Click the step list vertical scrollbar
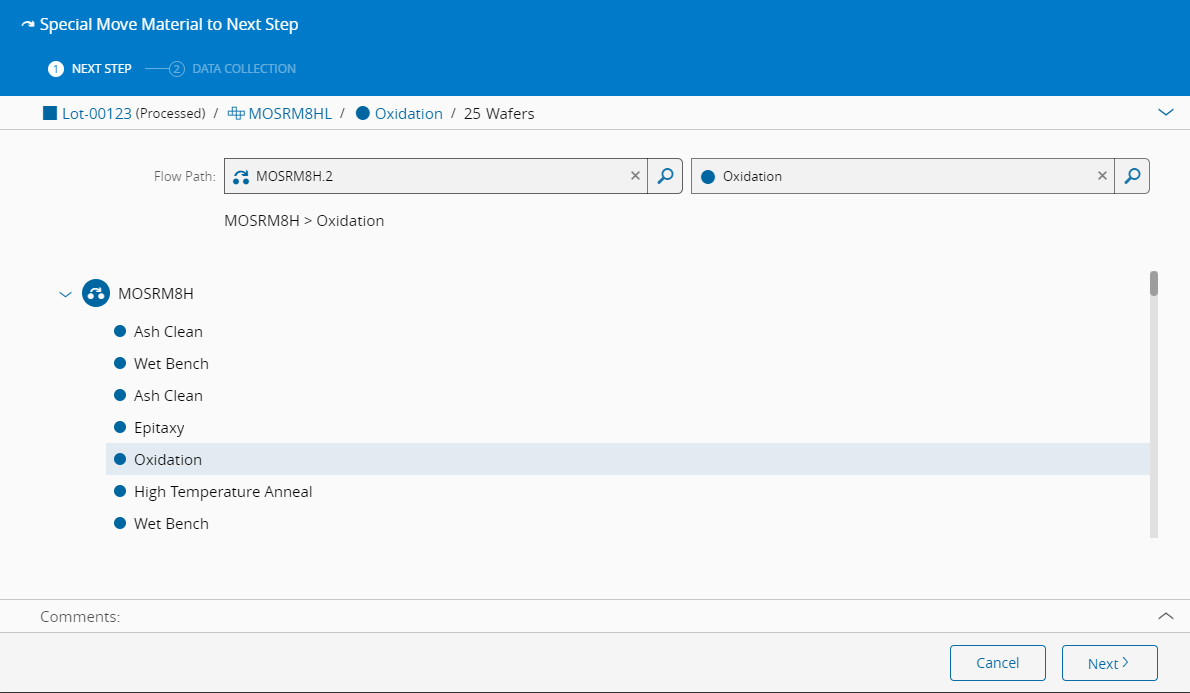This screenshot has height=693, width=1190. coord(1154,400)
